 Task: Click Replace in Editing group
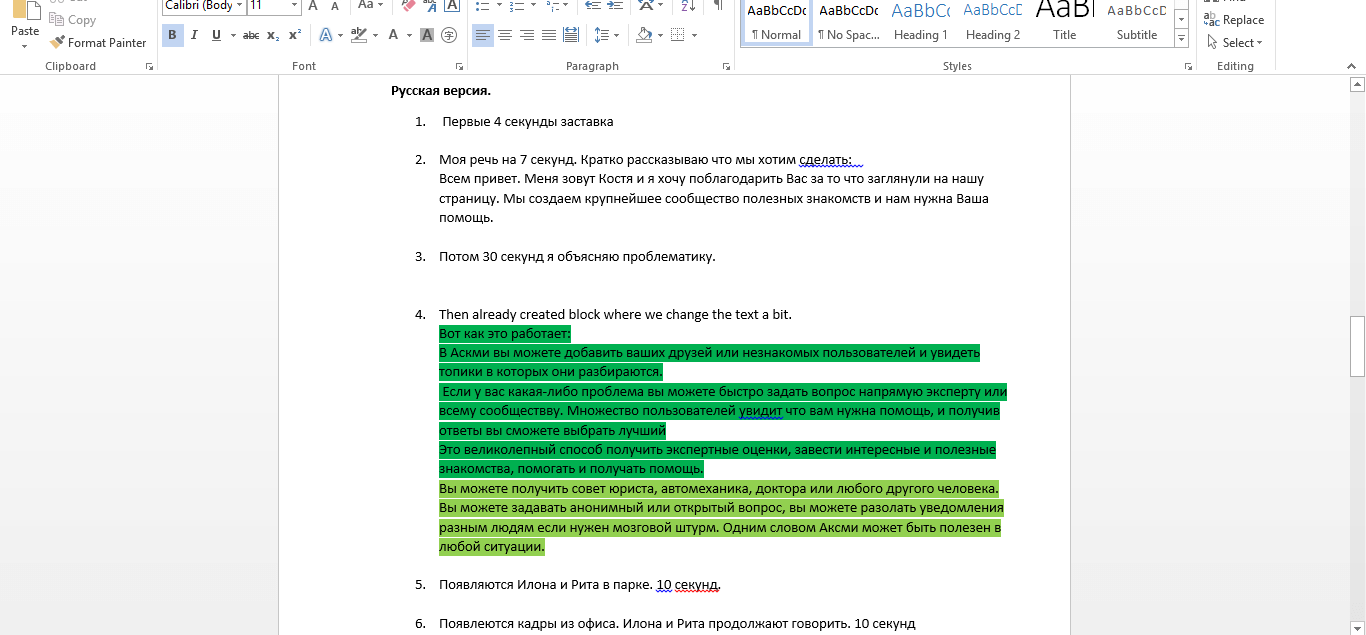point(1234,20)
